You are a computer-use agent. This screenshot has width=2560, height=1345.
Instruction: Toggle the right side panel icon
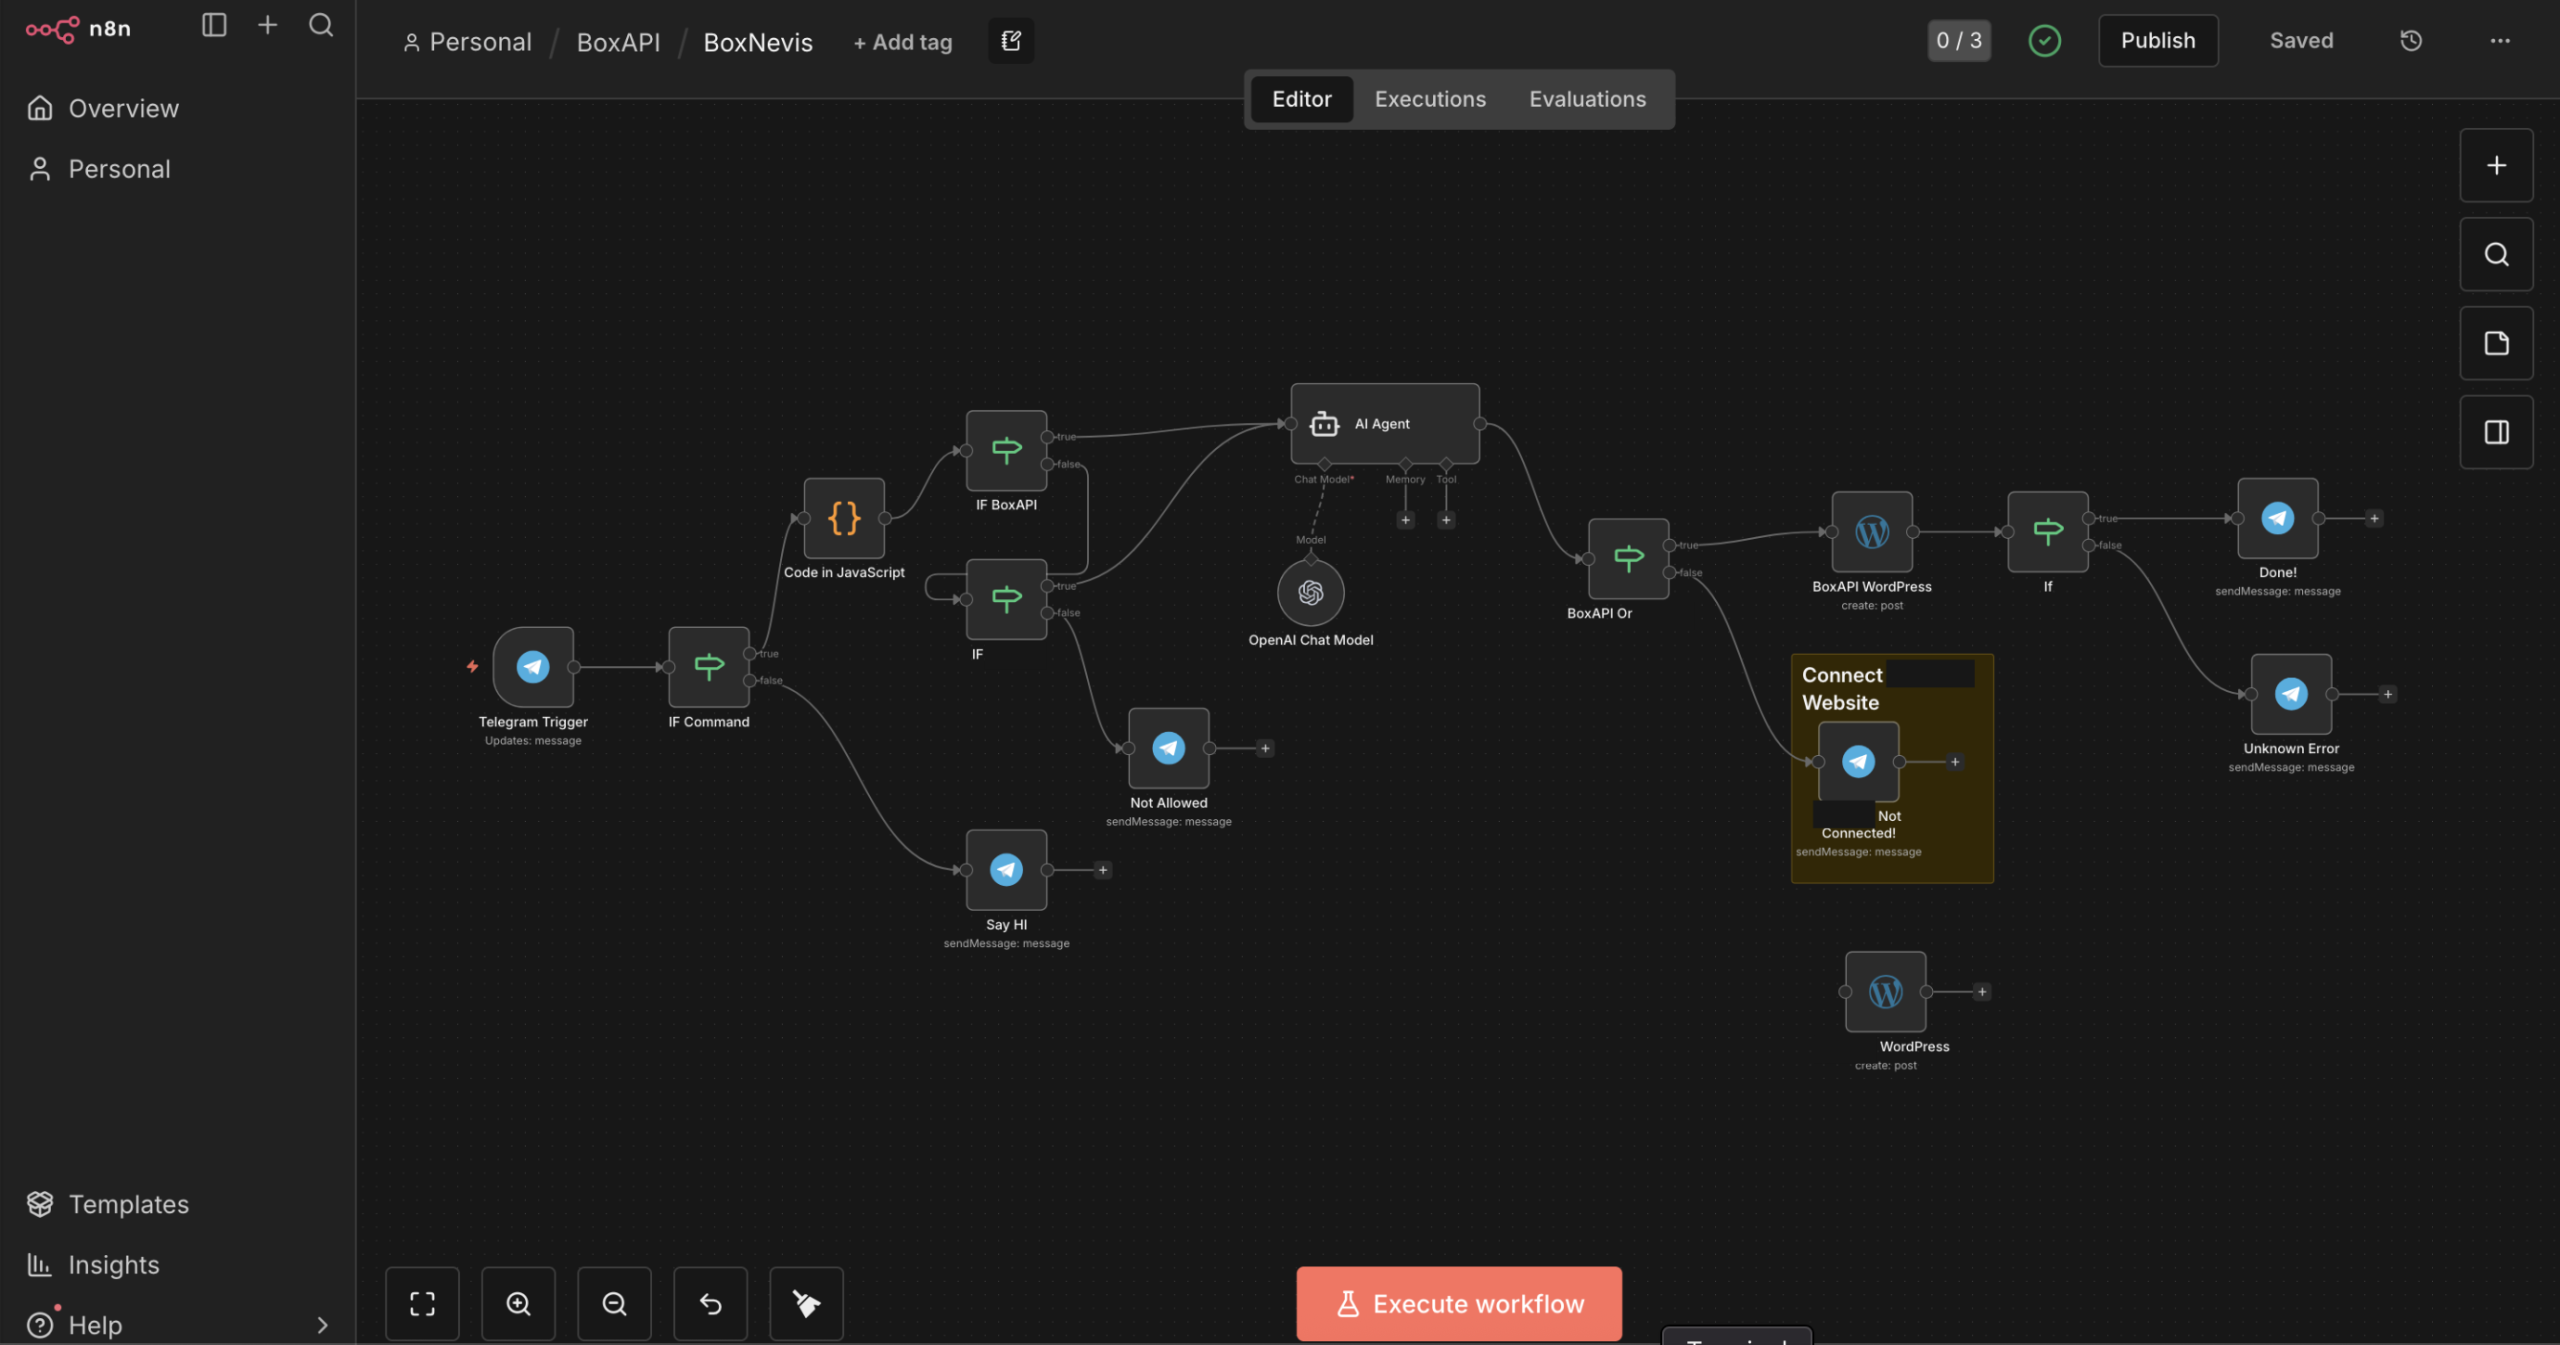tap(2496, 432)
